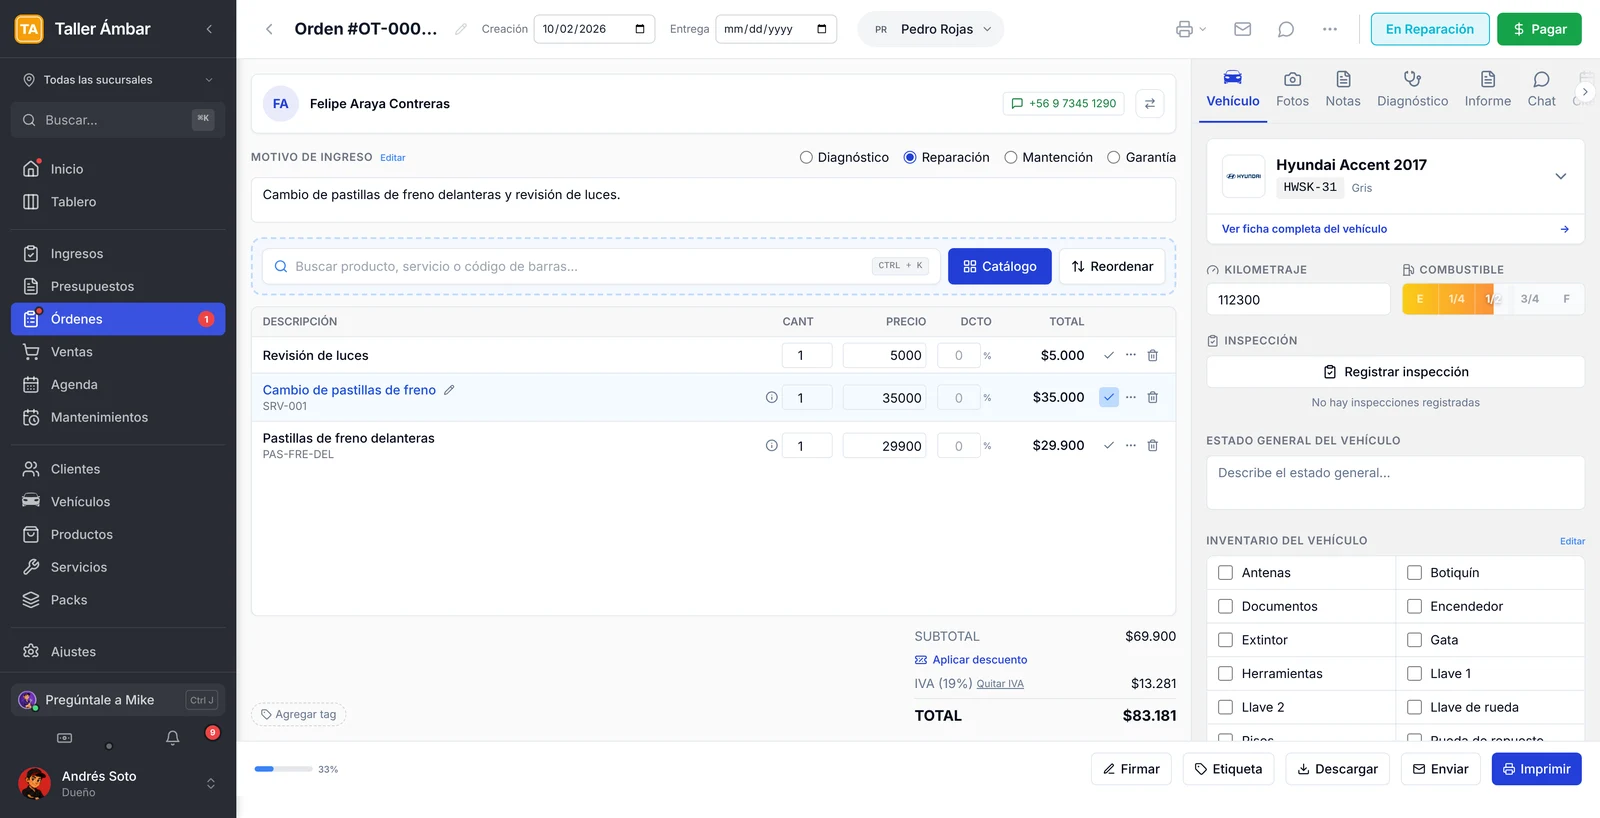Click the green Pagar button

(1539, 29)
